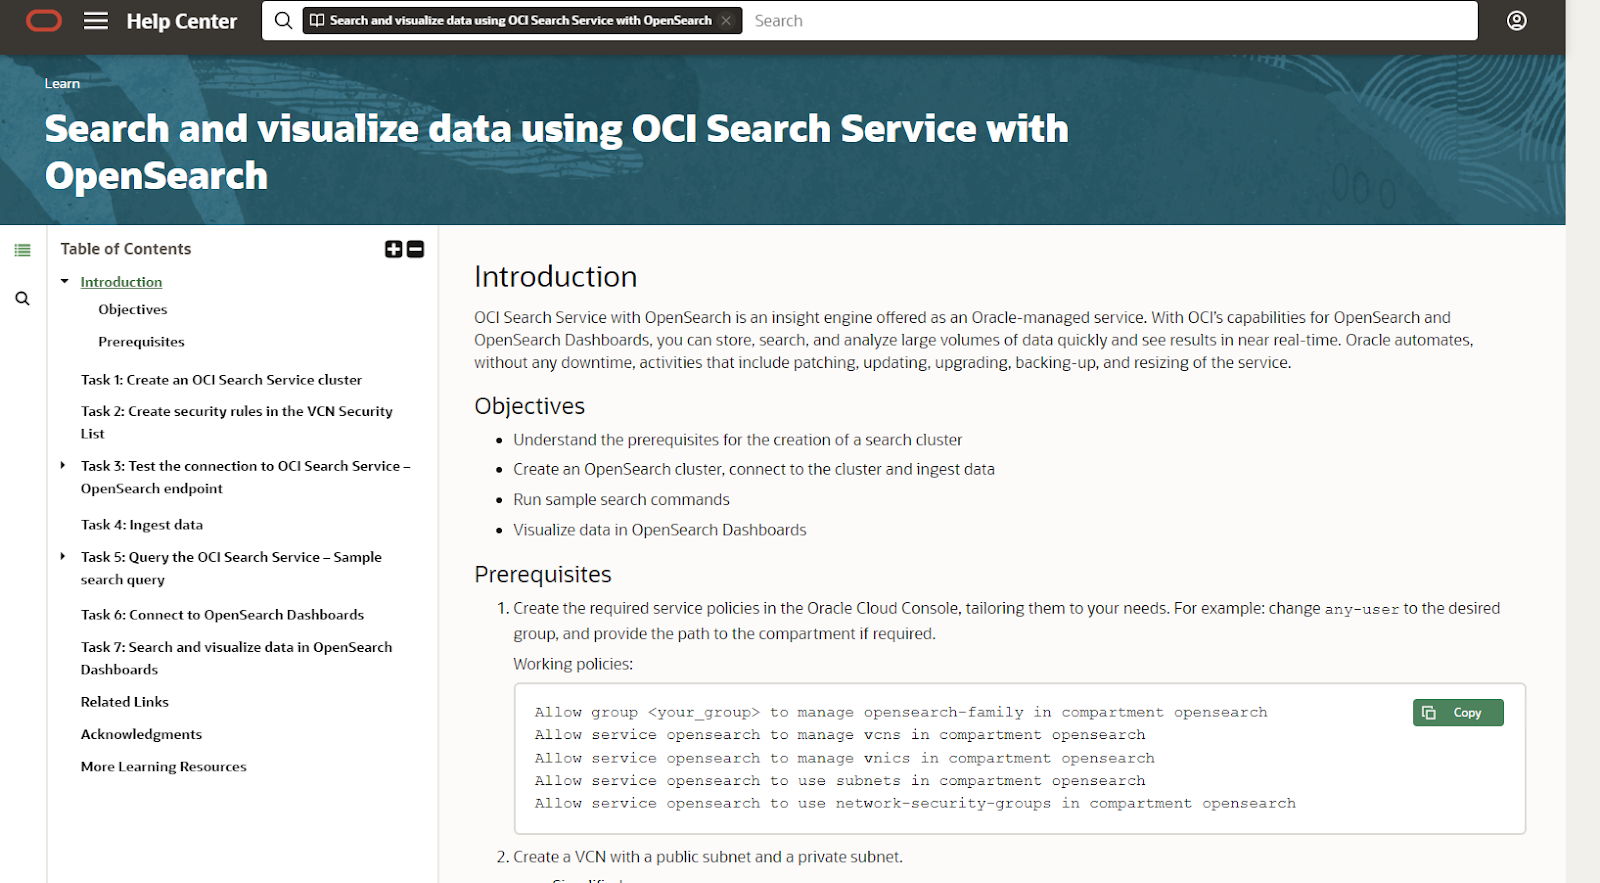Open the Introduction contents link

pyautogui.click(x=121, y=282)
